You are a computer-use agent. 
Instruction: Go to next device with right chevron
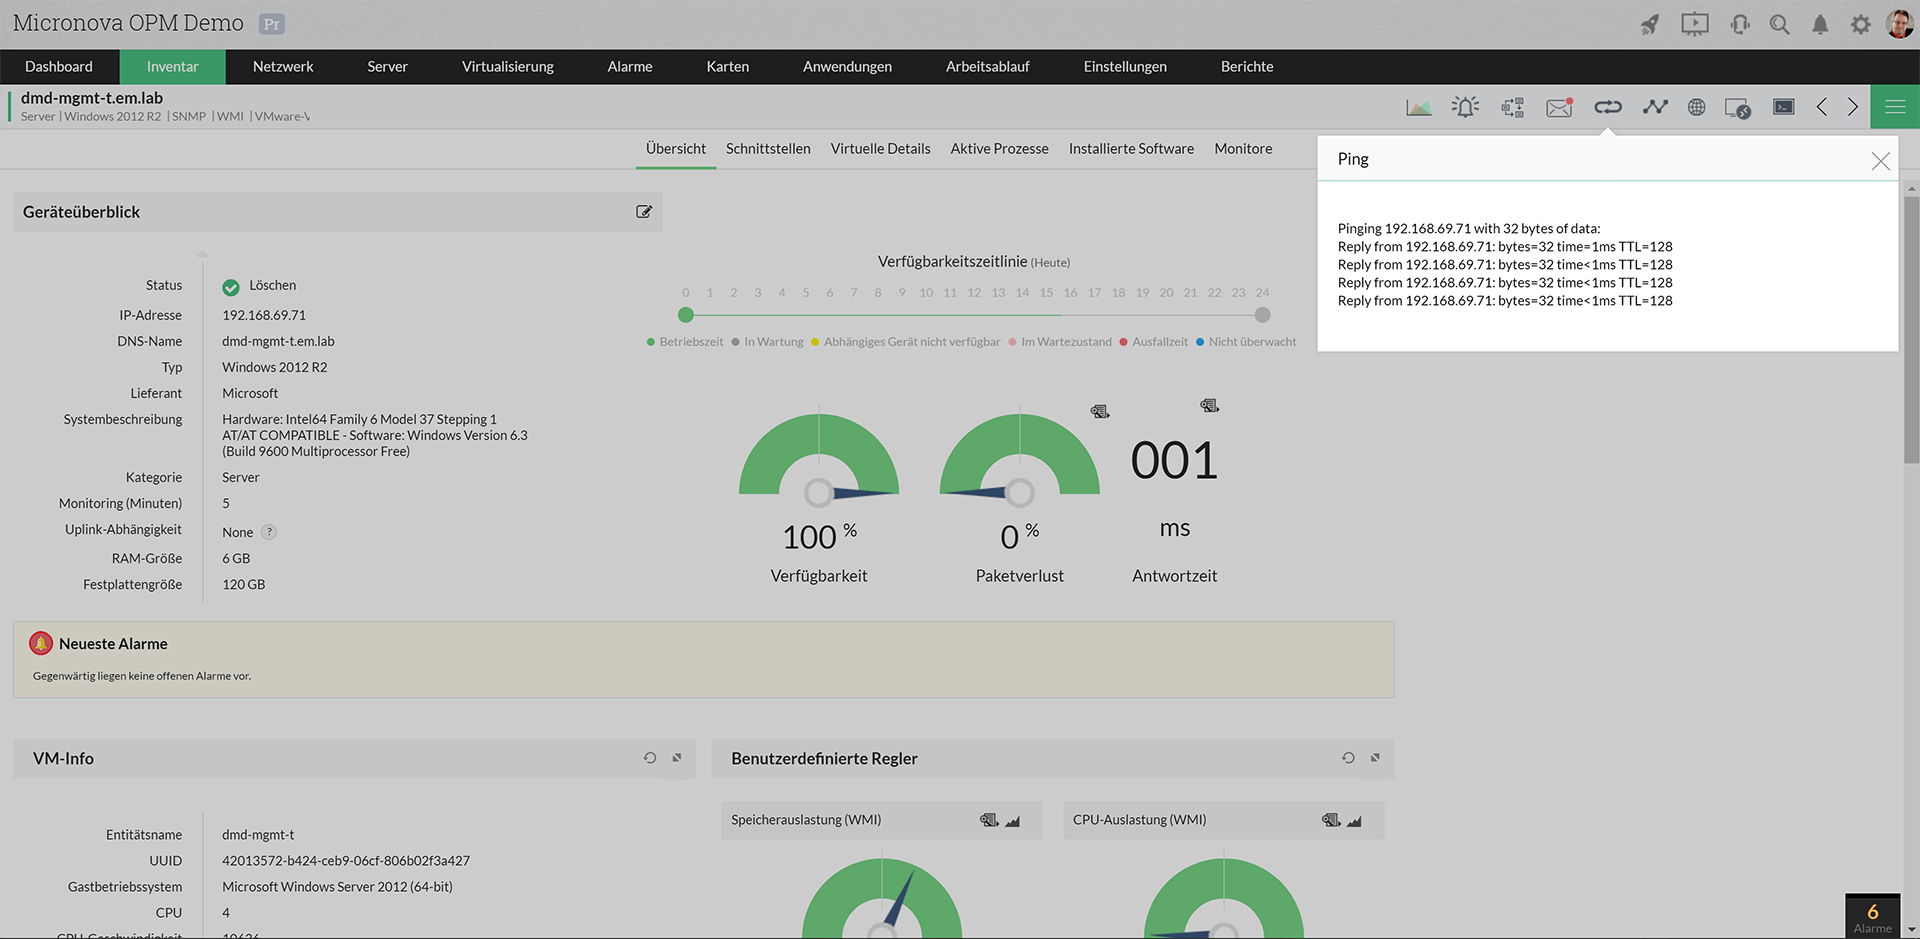(1853, 107)
